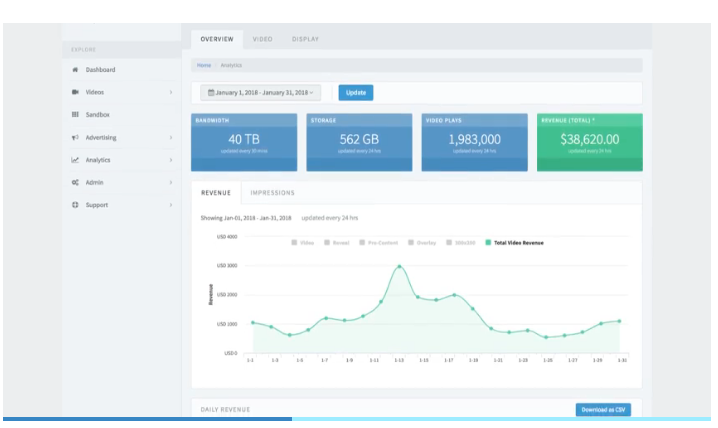Switch to the Video tab
718x428 pixels.
[262, 39]
